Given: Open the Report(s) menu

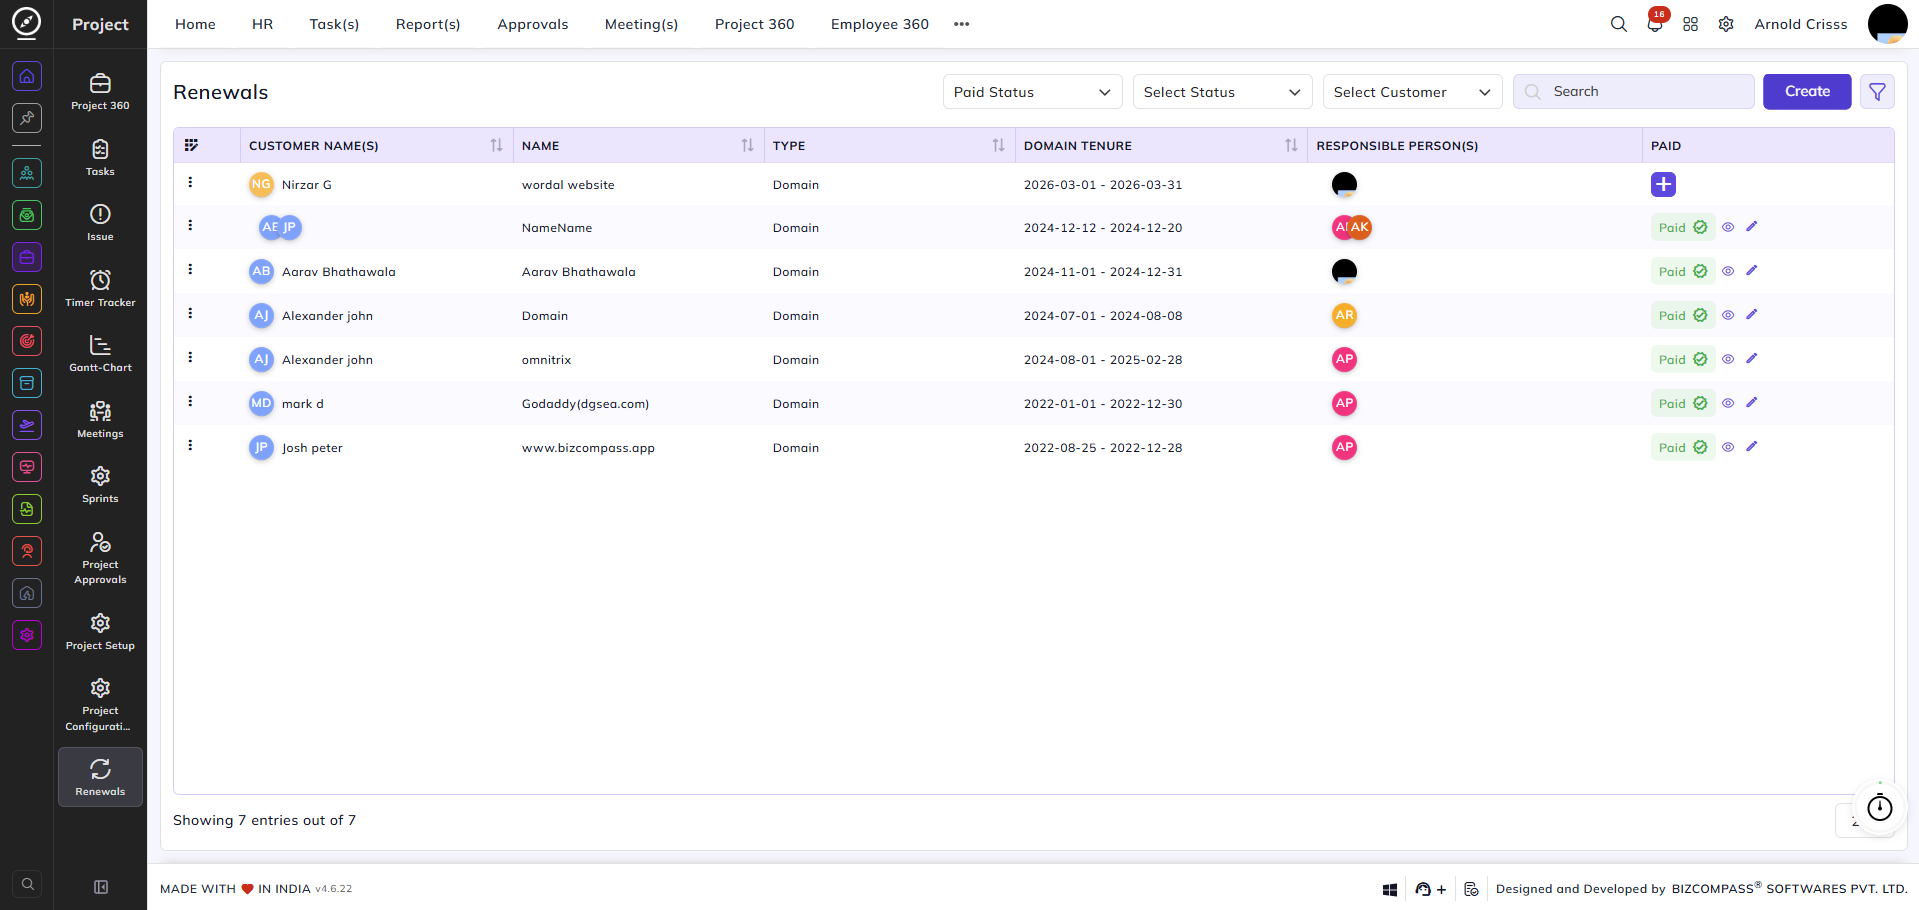Looking at the screenshot, I should pos(428,24).
